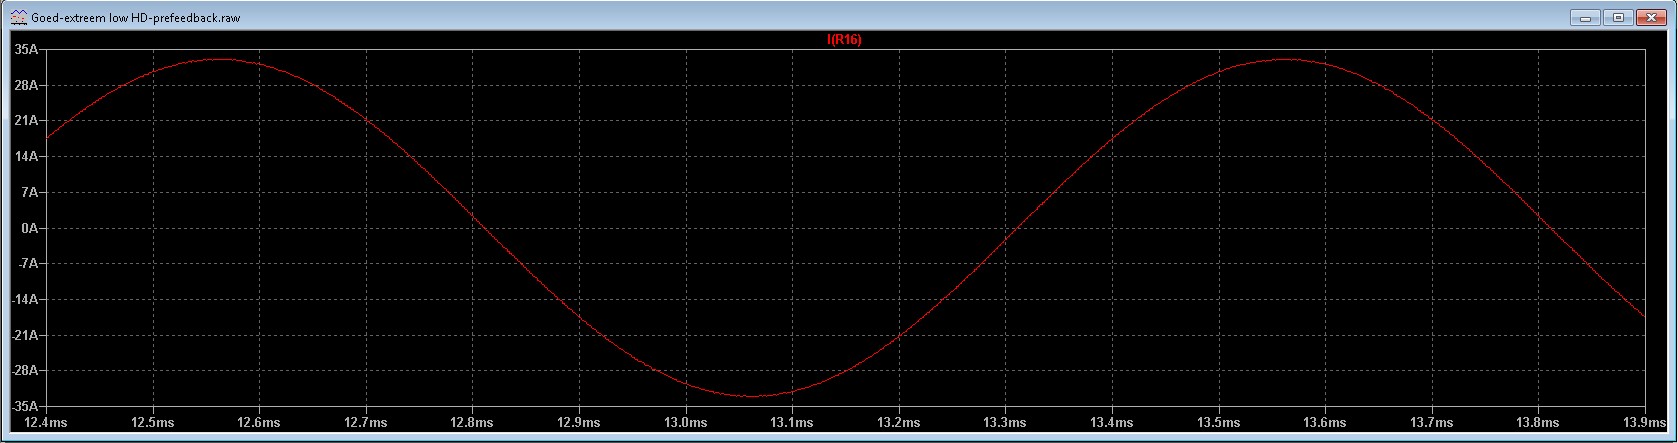Screen dimensions: 1678x443
Task: Click the 13.6ms time axis label
Action: coord(1326,423)
